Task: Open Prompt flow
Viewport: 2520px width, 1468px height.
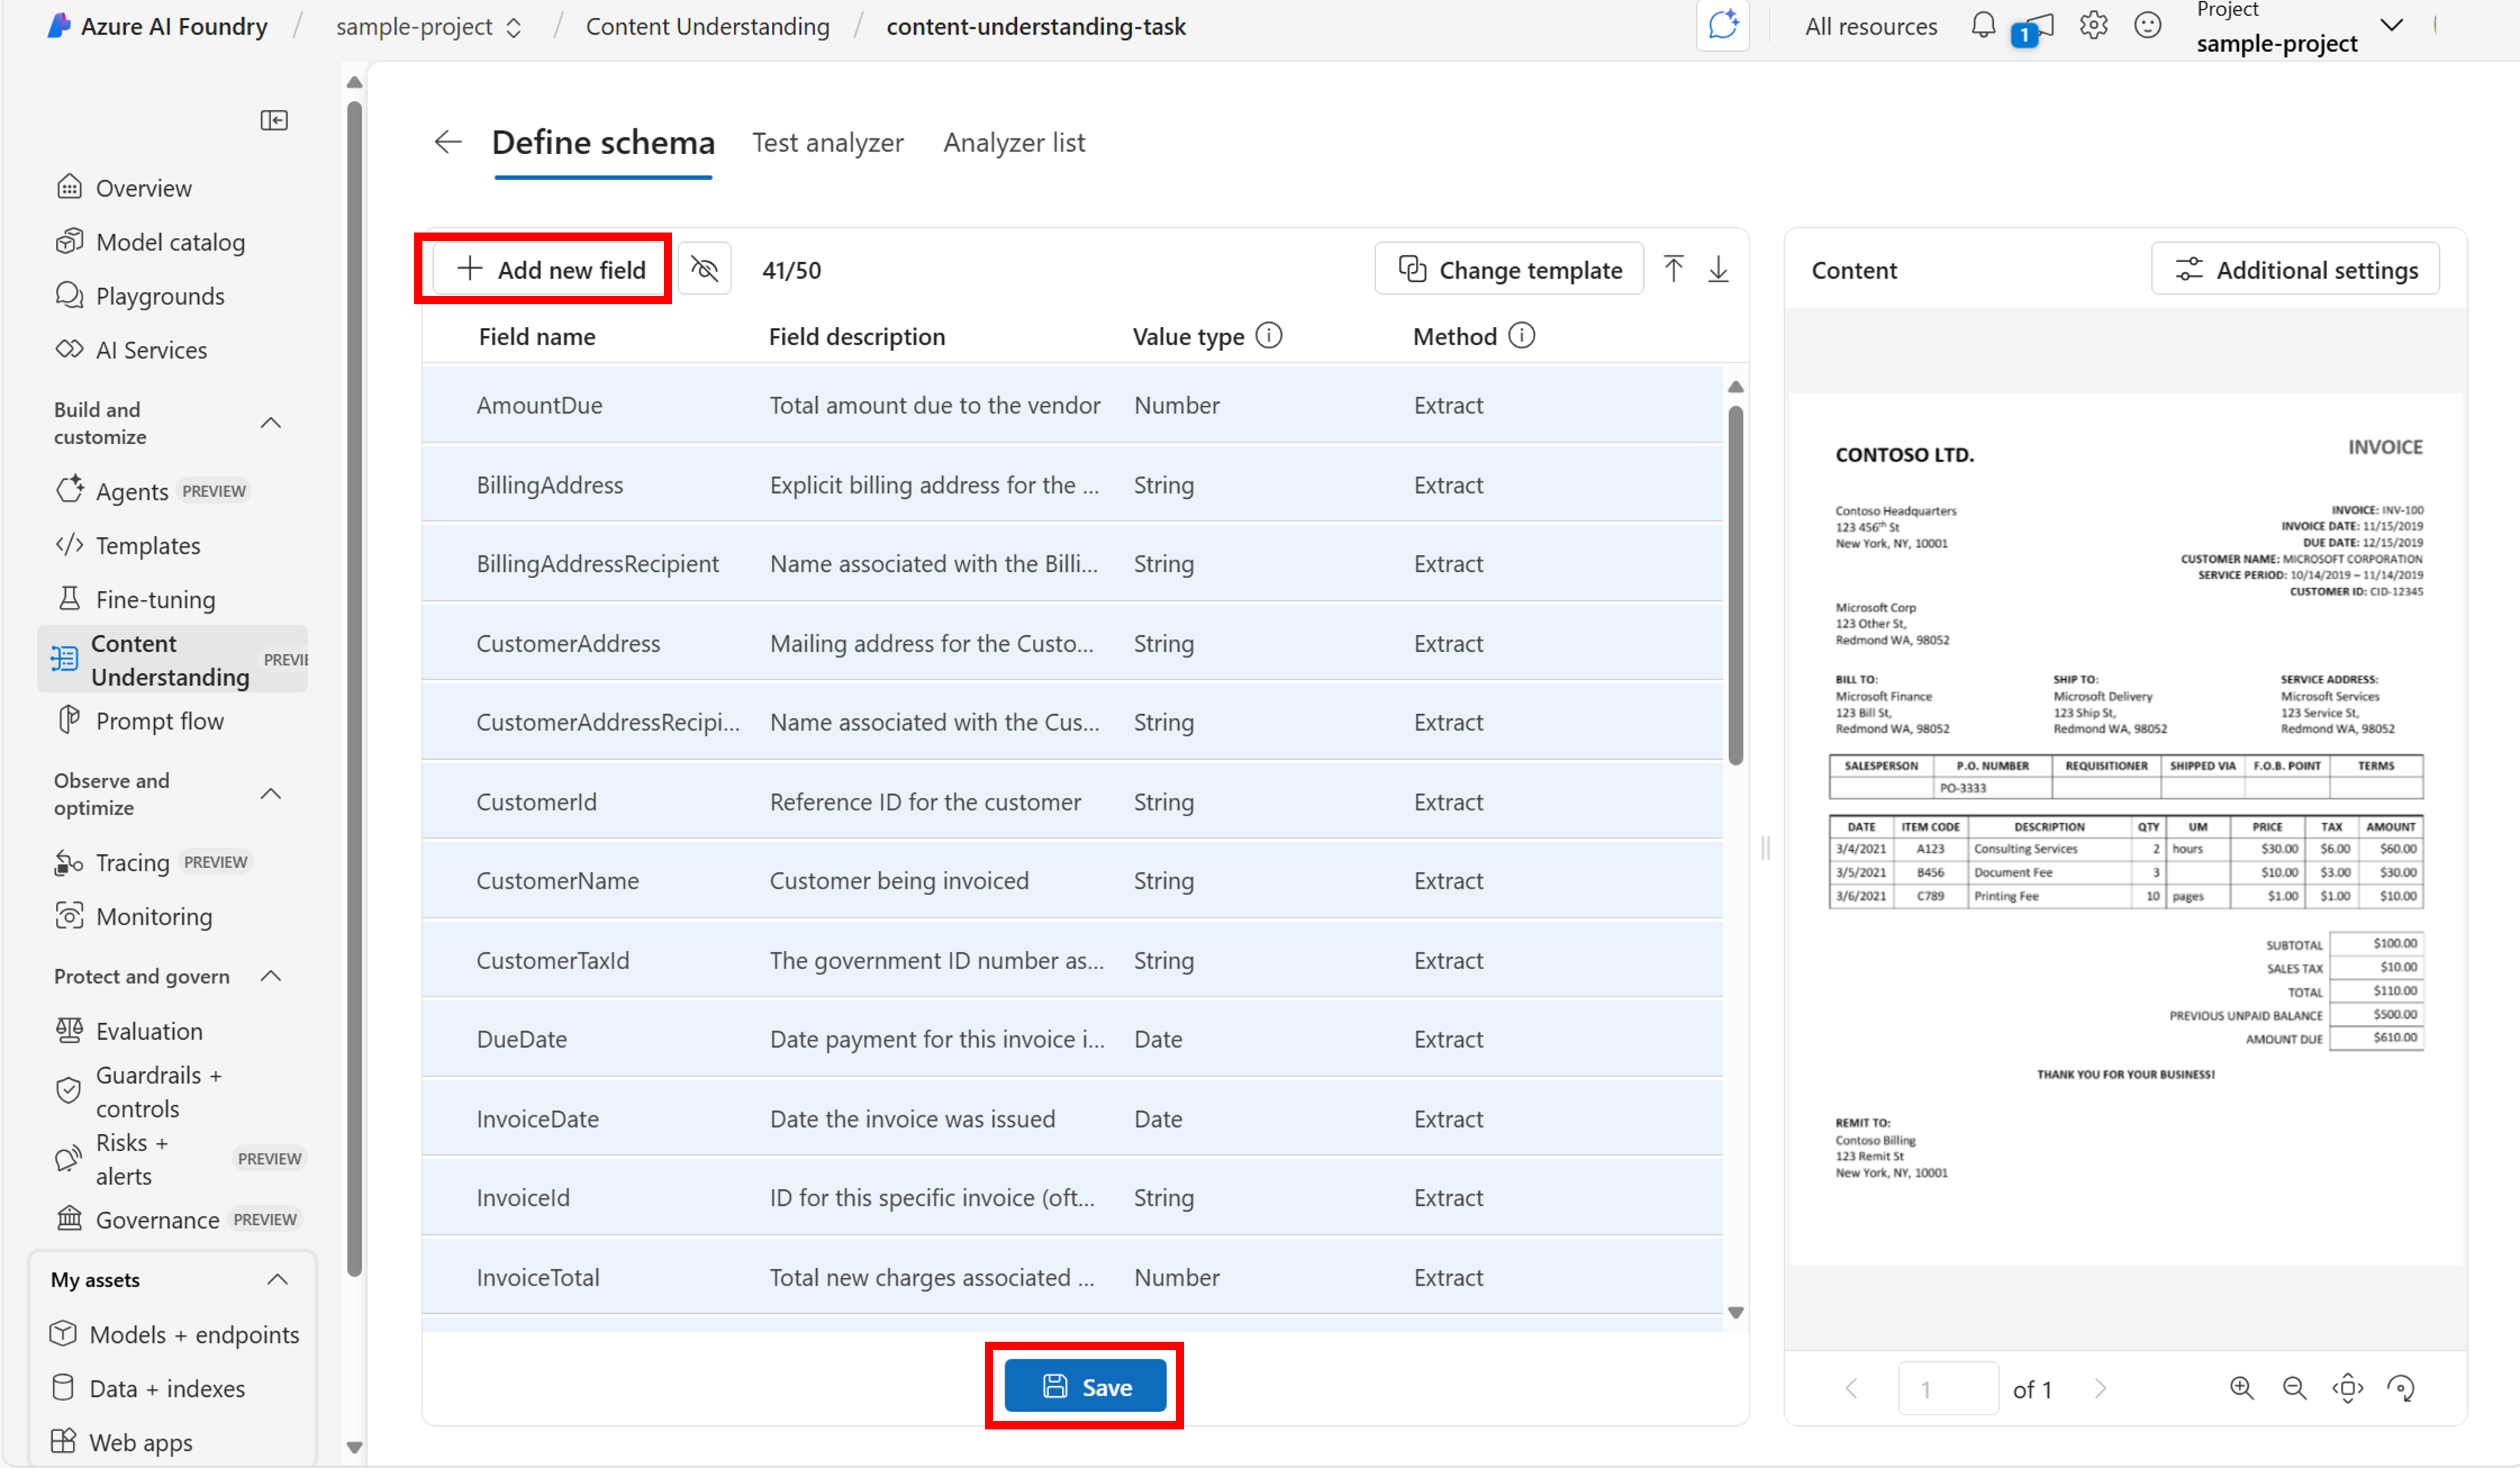Action: click(140, 721)
